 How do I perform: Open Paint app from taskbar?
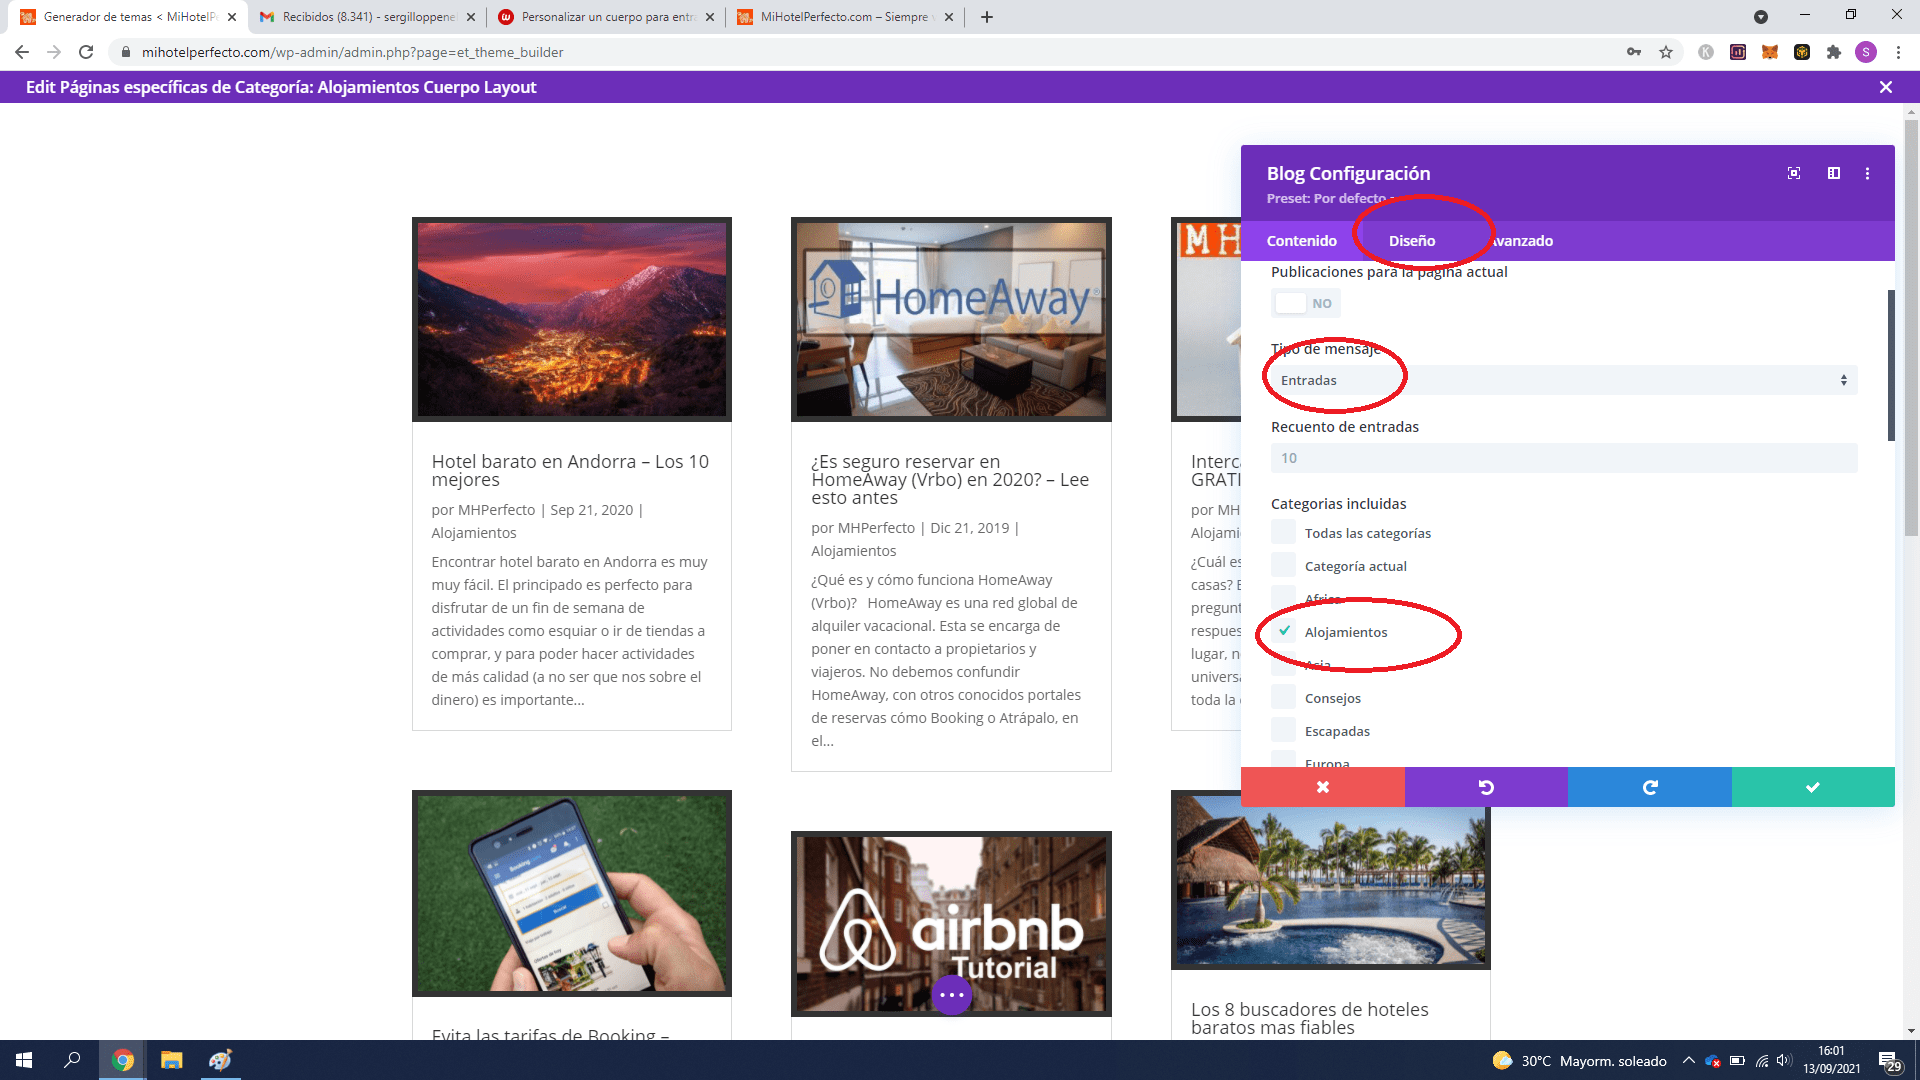[220, 1060]
